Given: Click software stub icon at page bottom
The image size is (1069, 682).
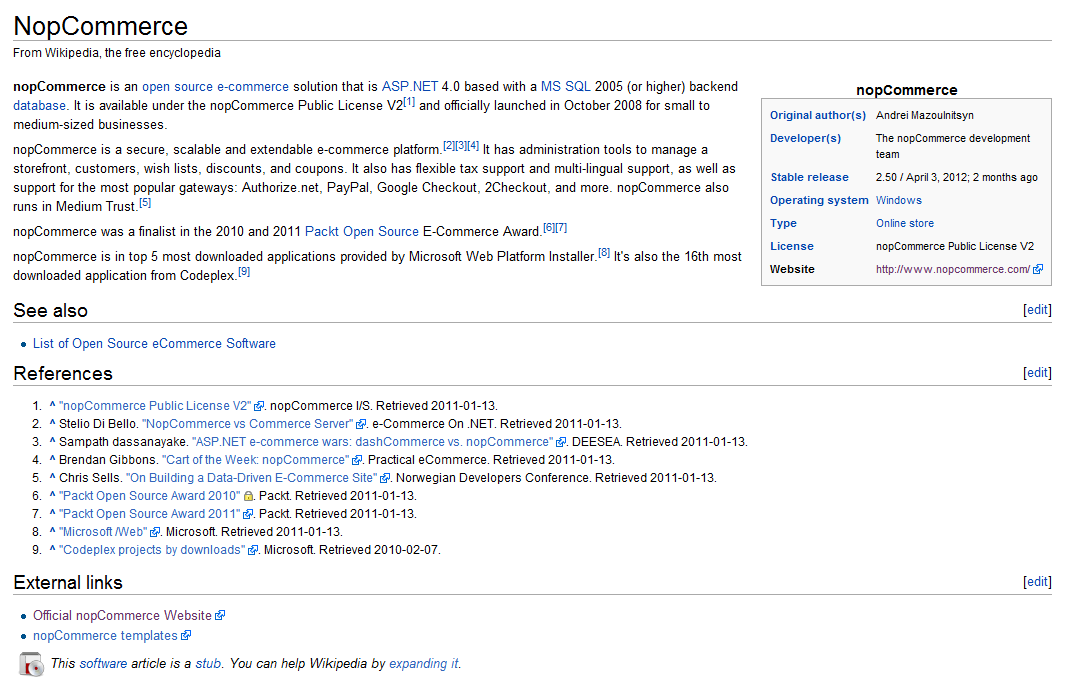Looking at the screenshot, I should [x=31, y=664].
